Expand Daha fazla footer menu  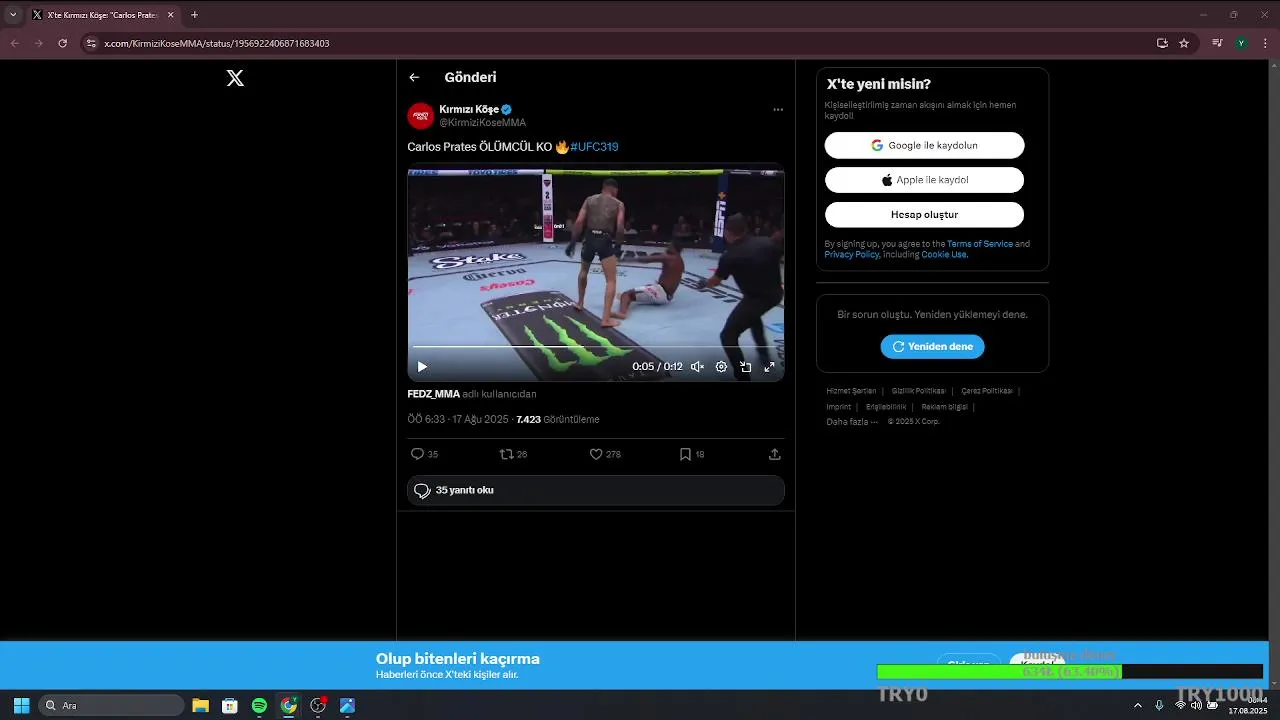pos(852,422)
